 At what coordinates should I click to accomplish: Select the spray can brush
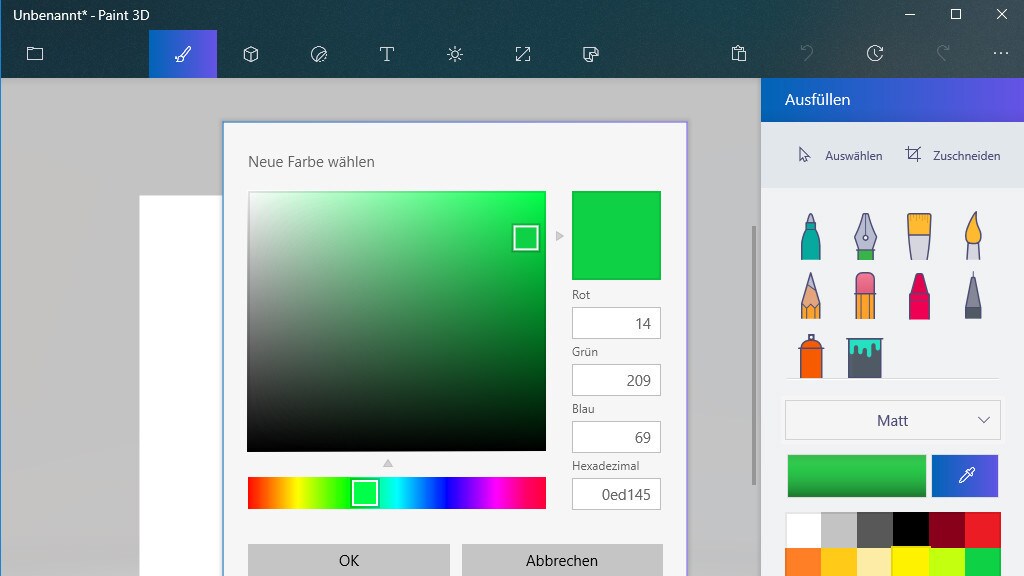pos(810,355)
